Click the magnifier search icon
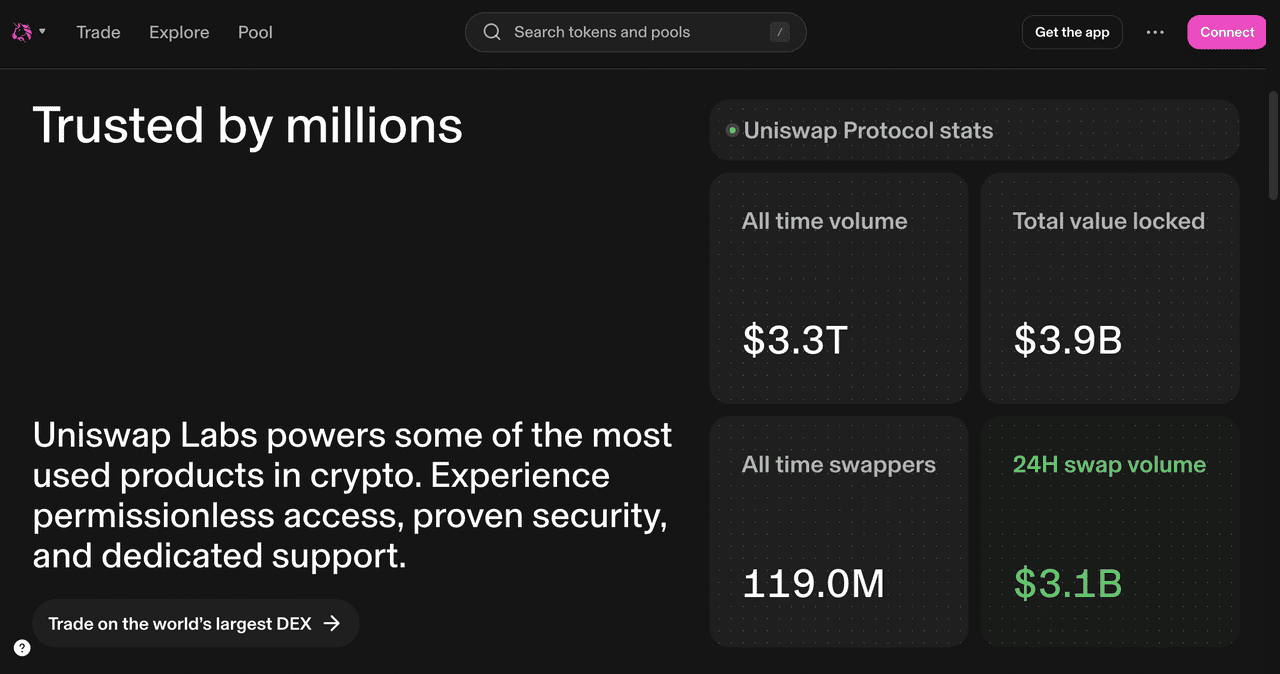 click(x=492, y=32)
